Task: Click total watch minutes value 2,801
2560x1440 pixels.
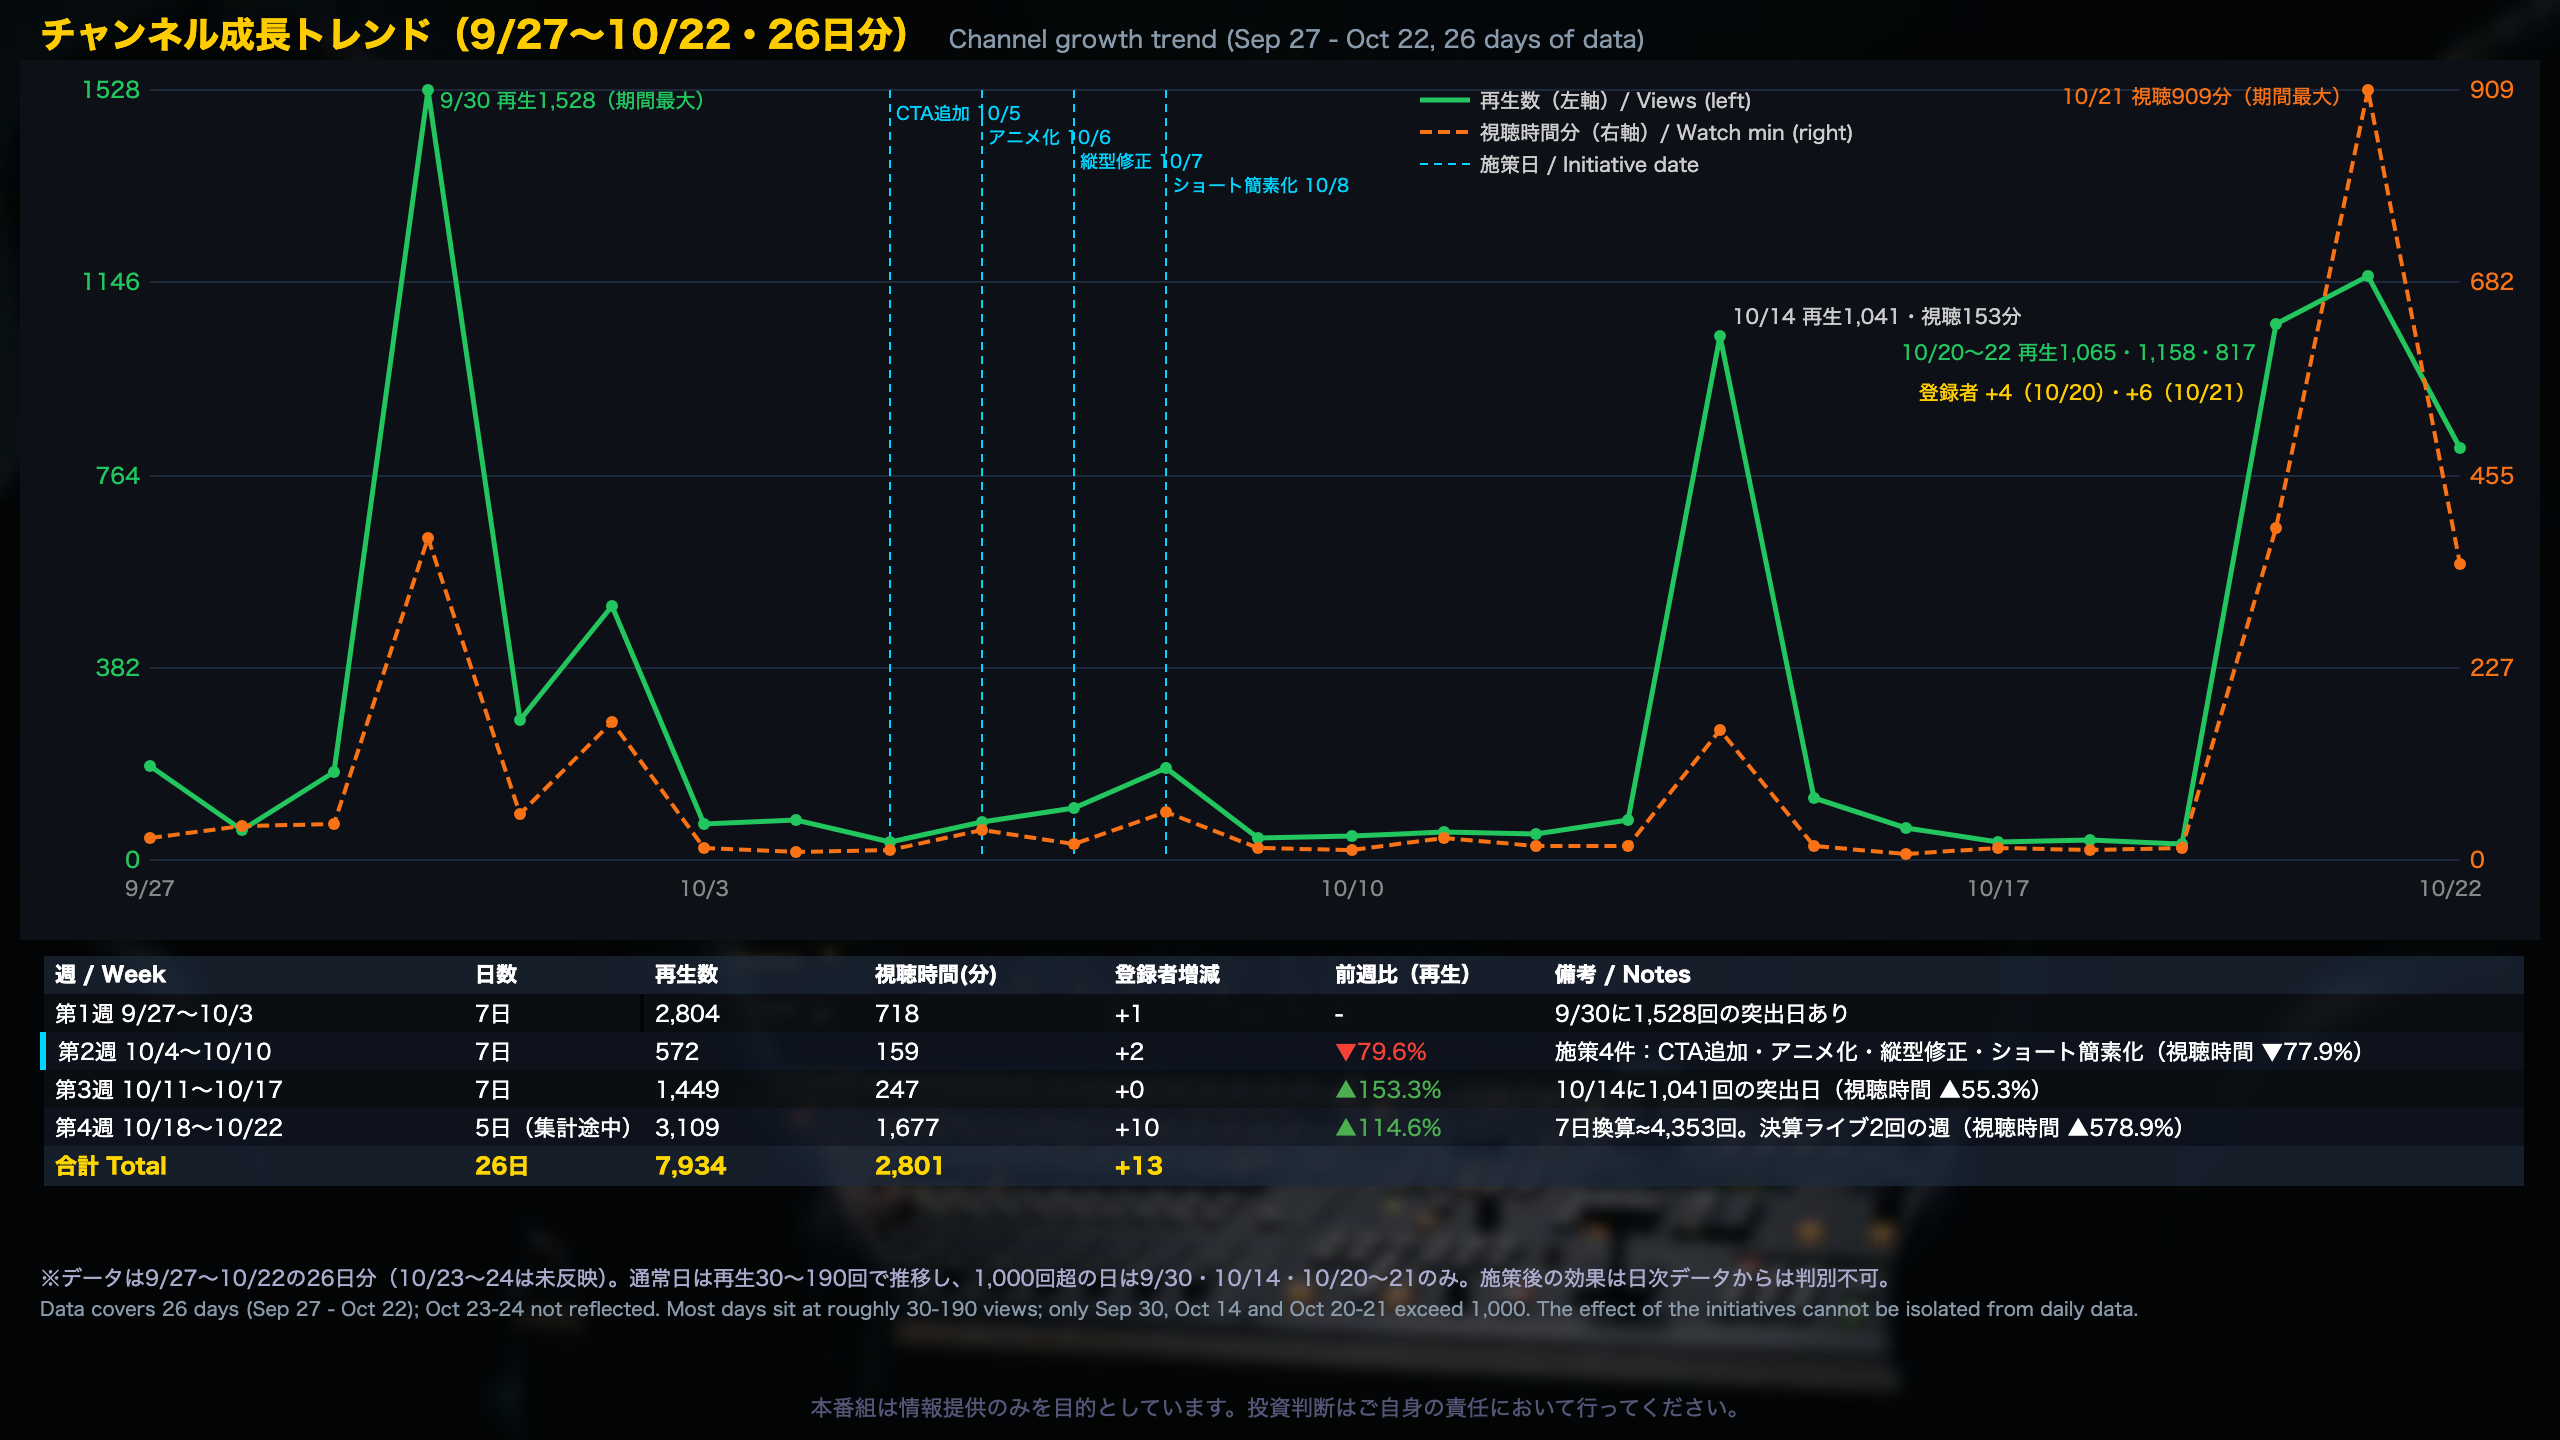Action: pyautogui.click(x=909, y=1166)
